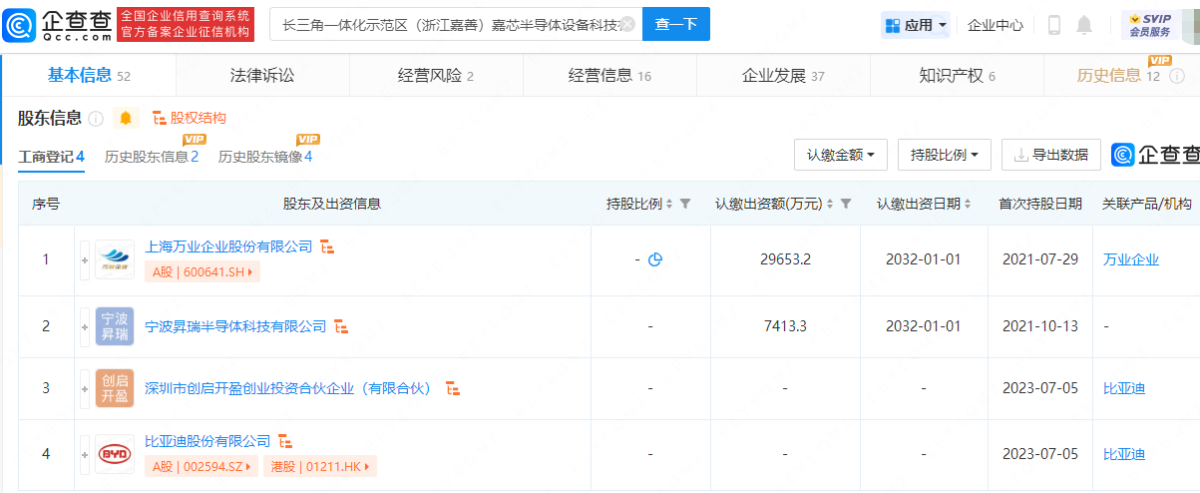
Task: Switch to 经营信息 tab
Action: coord(609,75)
